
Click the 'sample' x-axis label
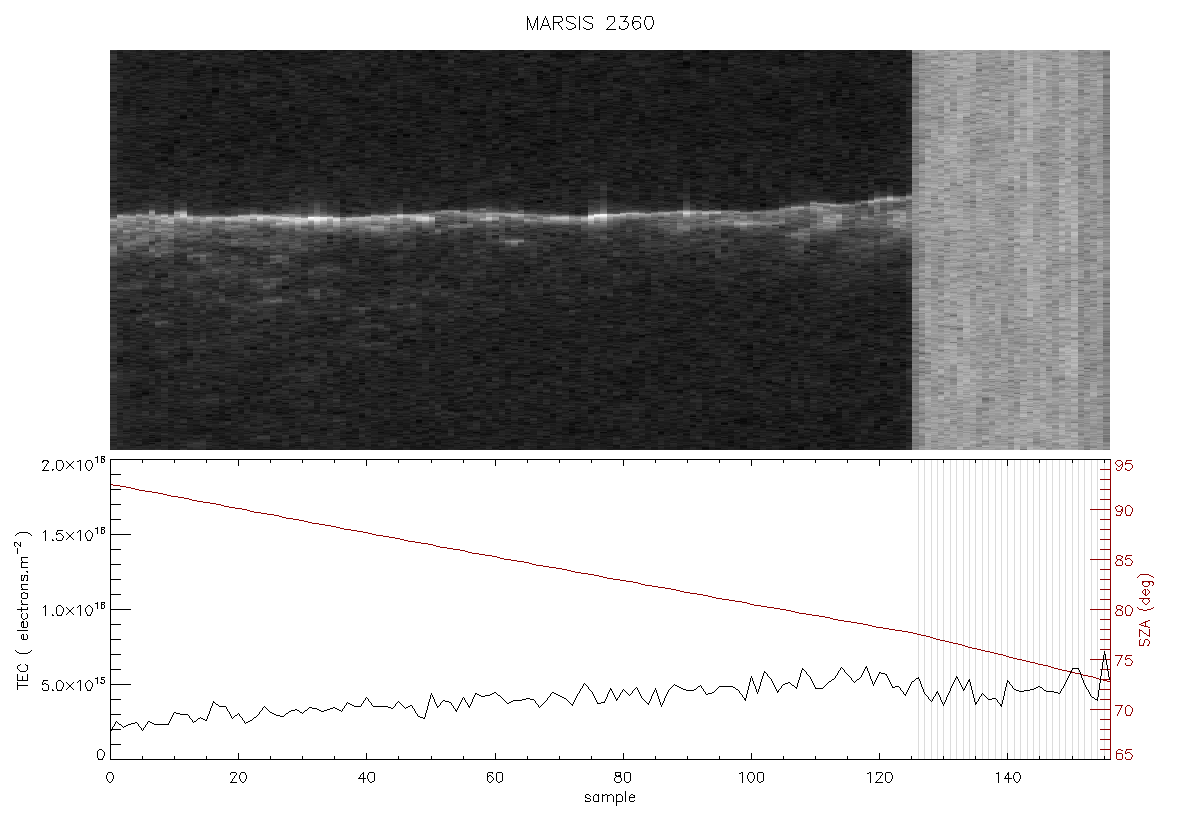[610, 797]
